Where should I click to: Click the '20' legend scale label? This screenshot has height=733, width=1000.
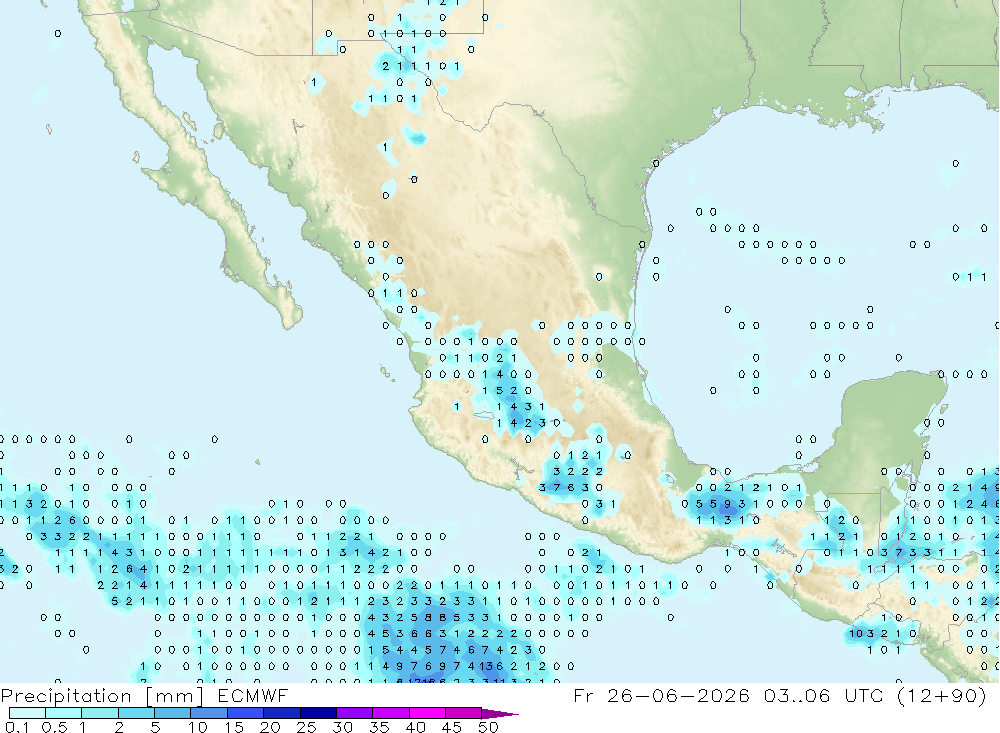[270, 727]
